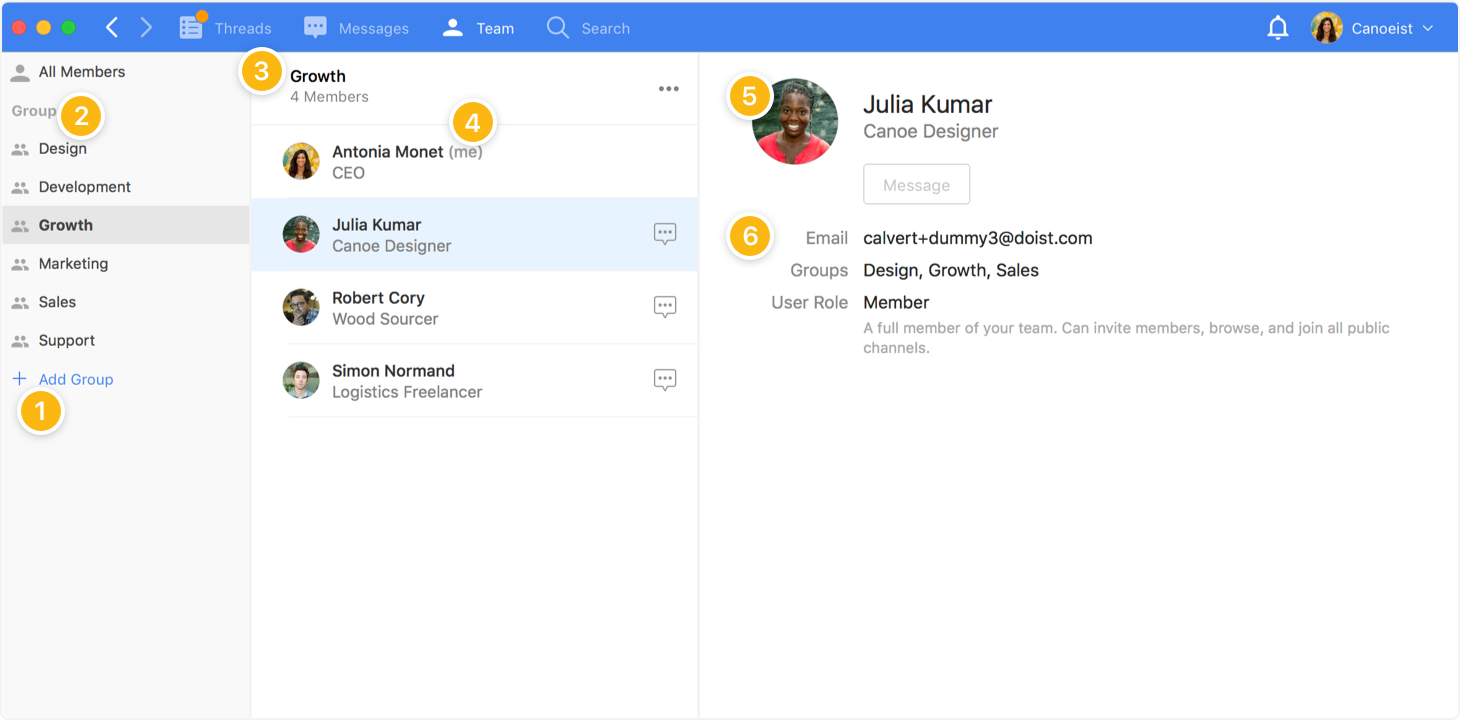Viewport: 1460px width, 720px height.
Task: Open the Search tab
Action: tap(588, 28)
